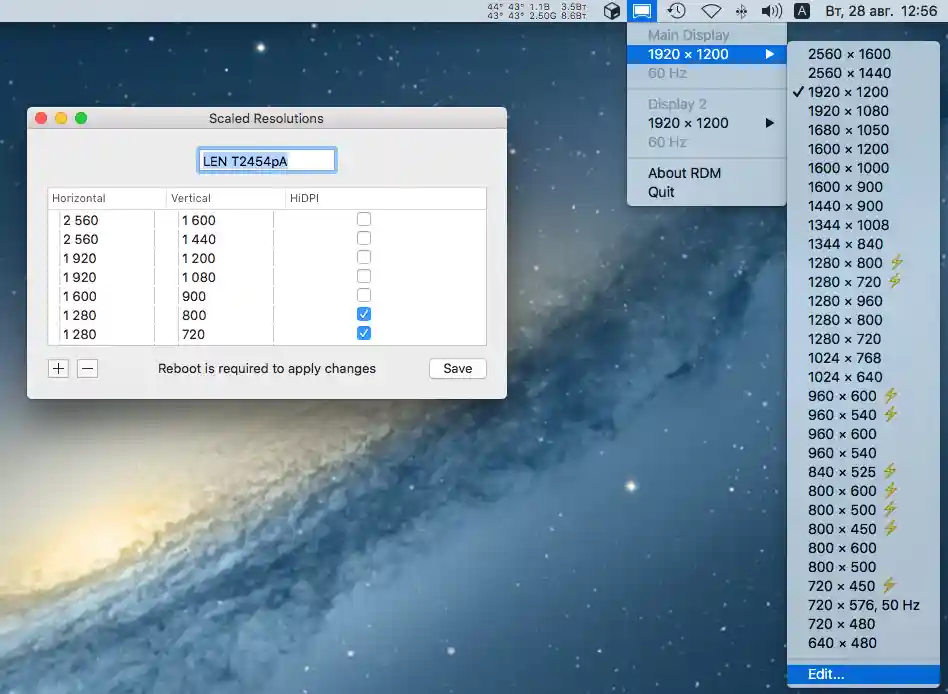This screenshot has width=948, height=694.
Task: Enable HiDPI for the 2560 × 1600 resolution
Action: click(363, 219)
